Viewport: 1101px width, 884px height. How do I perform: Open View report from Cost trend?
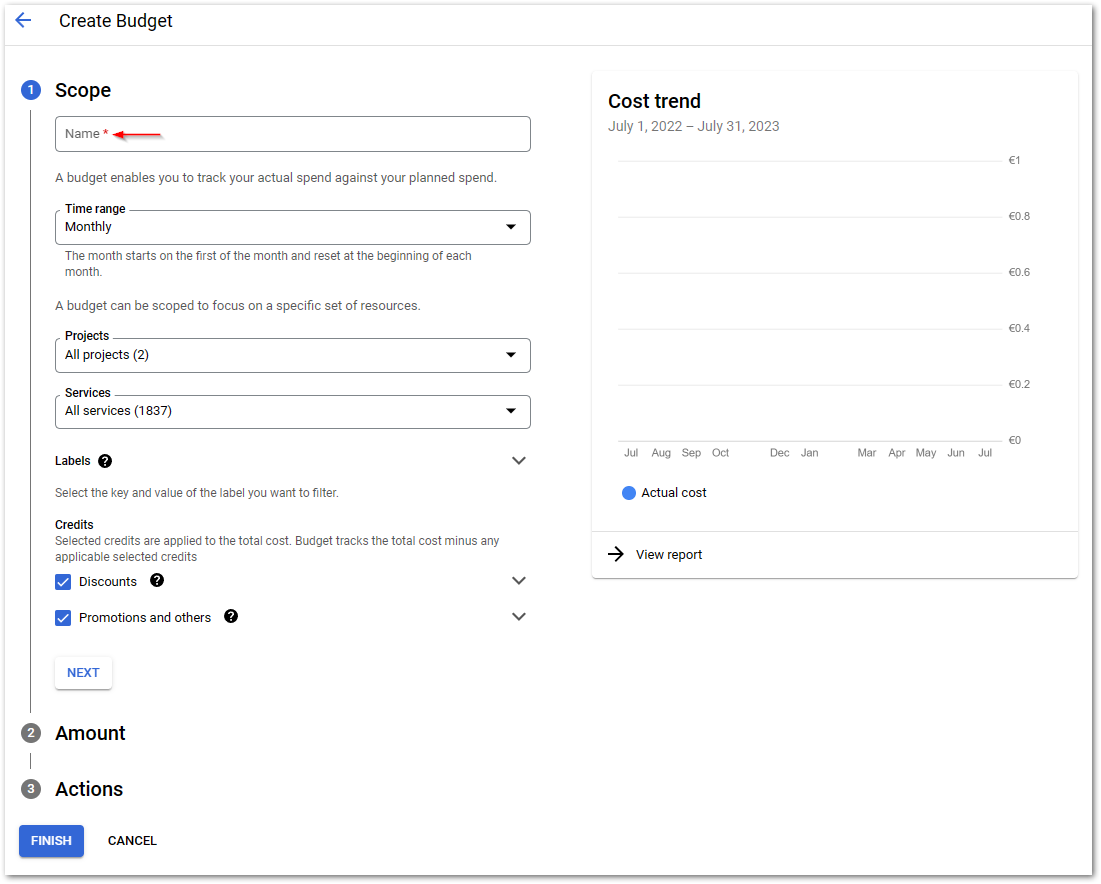[x=668, y=554]
